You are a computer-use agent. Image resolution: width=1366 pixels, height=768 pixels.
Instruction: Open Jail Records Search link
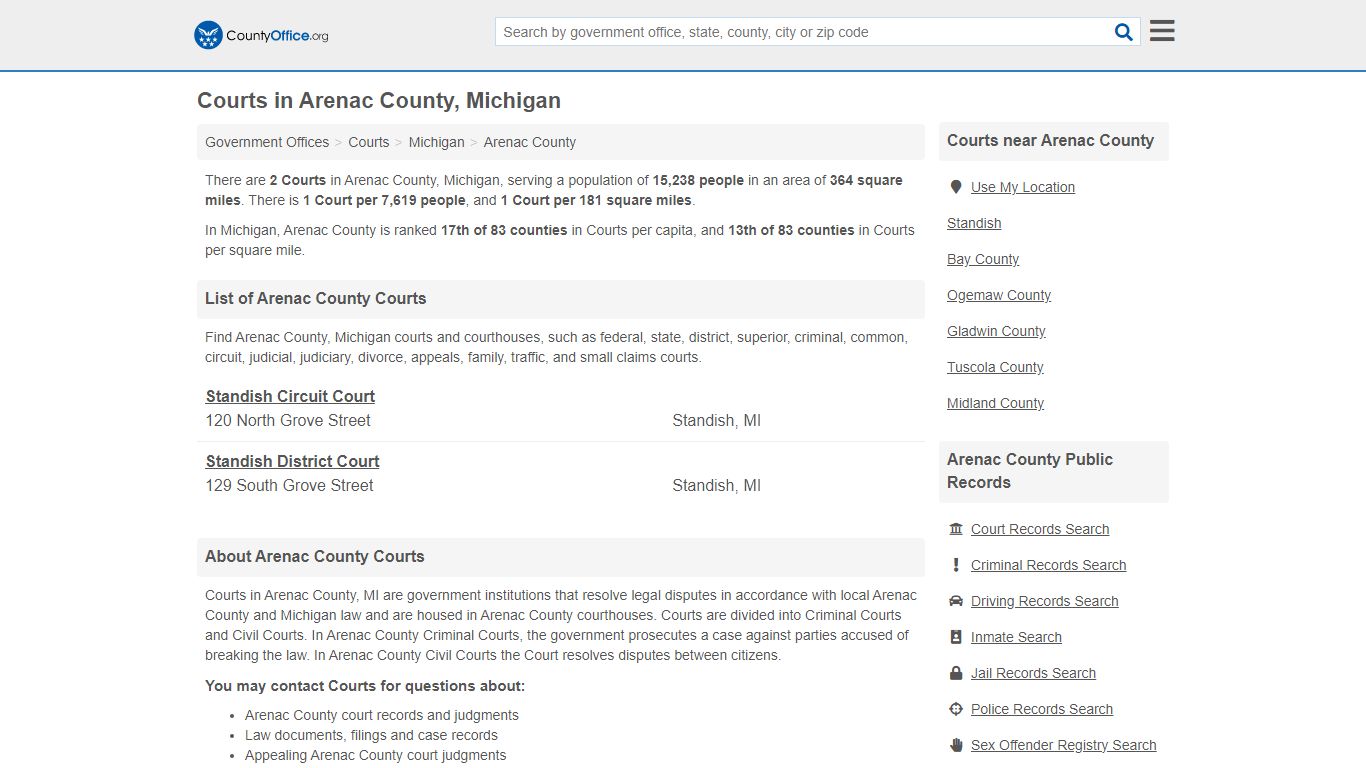(1033, 673)
